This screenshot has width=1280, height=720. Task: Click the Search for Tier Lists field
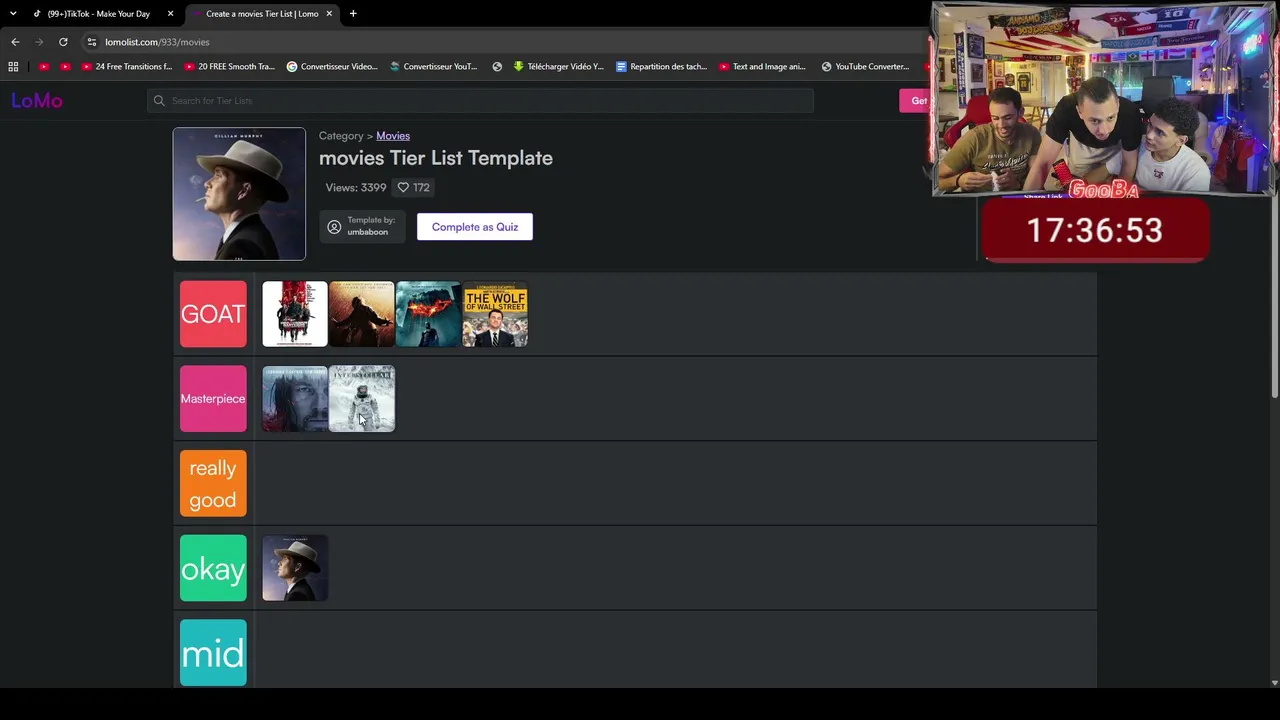coord(480,100)
